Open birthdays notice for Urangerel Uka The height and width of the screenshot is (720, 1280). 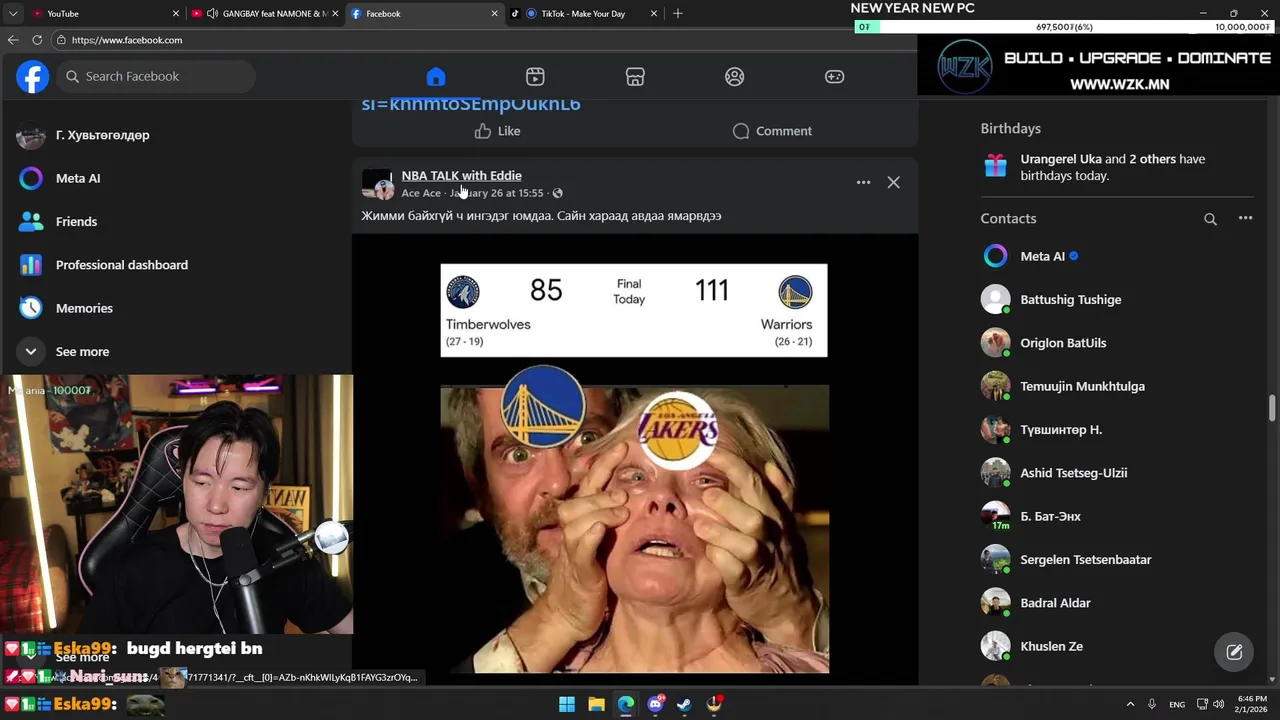click(x=1118, y=167)
